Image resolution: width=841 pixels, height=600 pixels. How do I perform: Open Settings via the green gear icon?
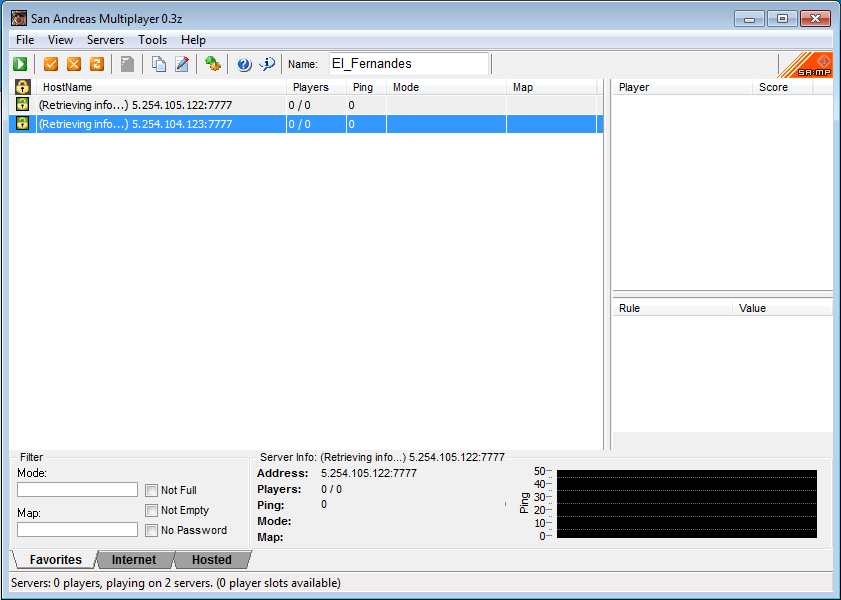(x=213, y=64)
